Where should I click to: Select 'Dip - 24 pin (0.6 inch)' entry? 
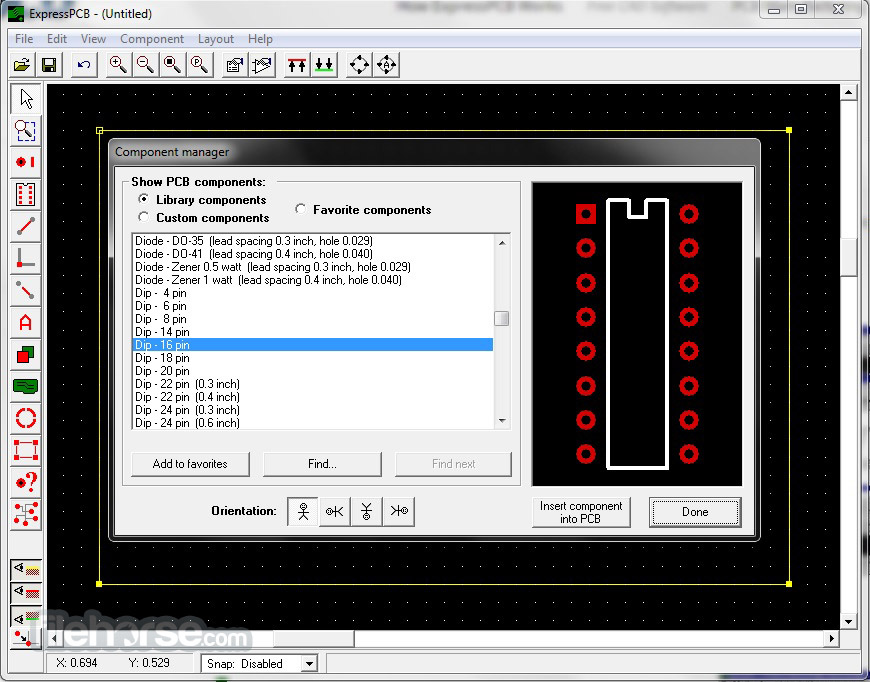312,423
